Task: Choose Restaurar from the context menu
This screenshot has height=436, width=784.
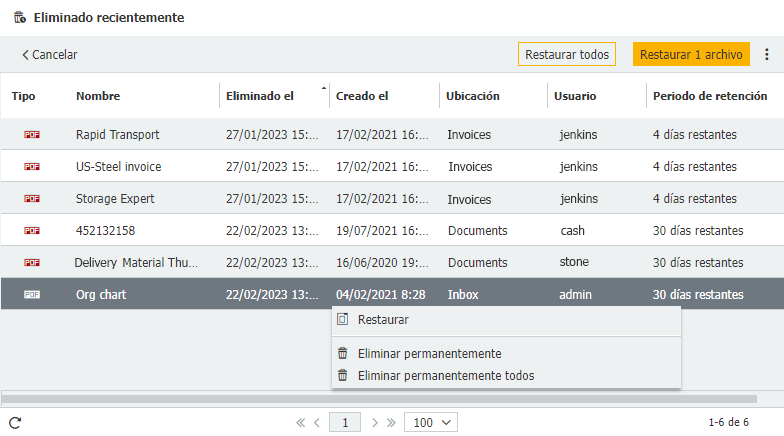Action: [x=383, y=320]
